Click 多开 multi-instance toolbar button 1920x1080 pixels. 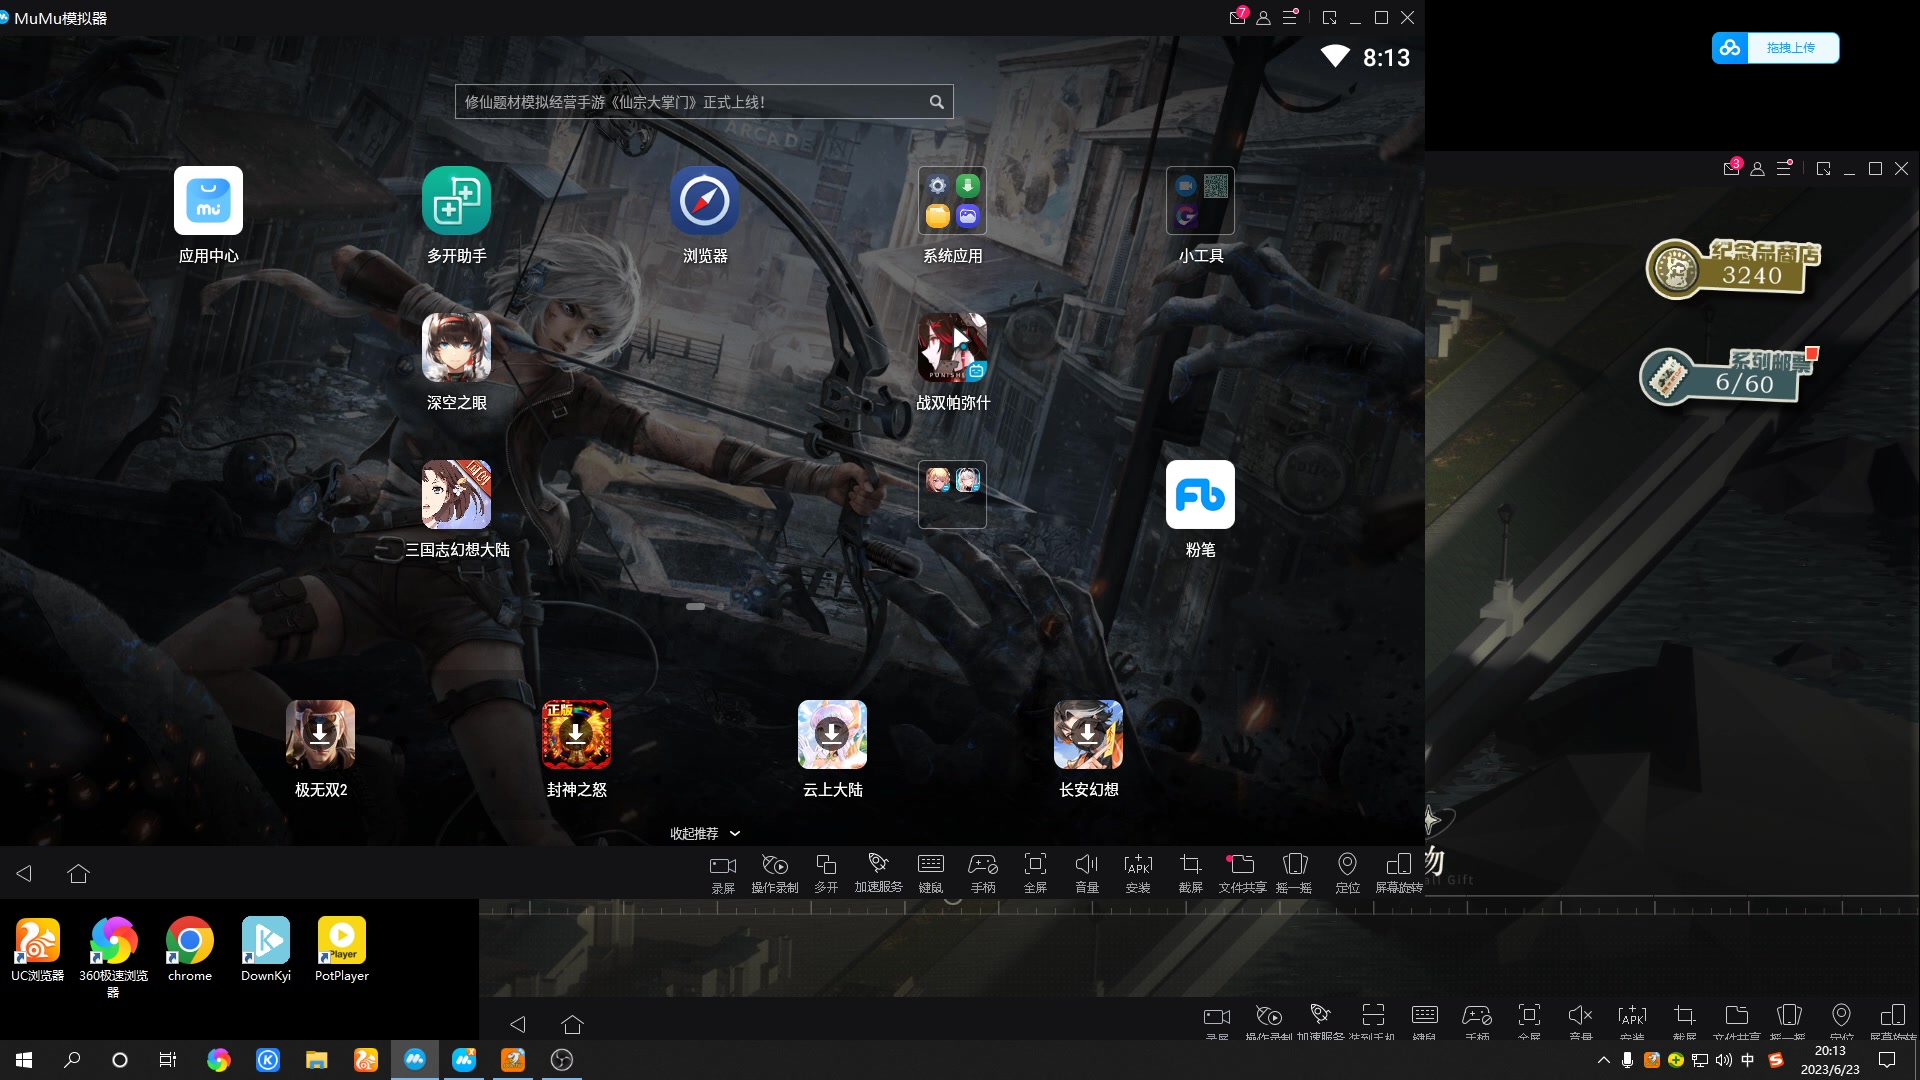point(826,872)
